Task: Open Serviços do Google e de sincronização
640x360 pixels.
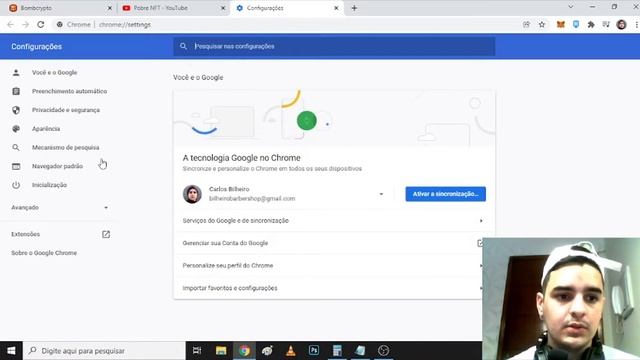Action: (x=334, y=220)
